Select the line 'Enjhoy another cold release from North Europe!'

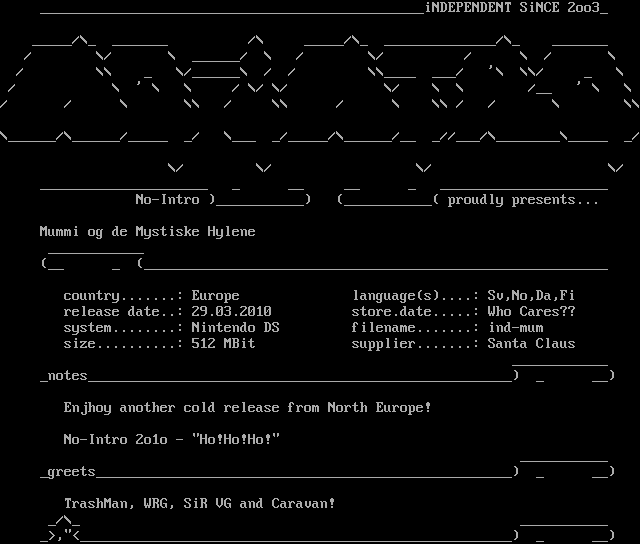[247, 408]
